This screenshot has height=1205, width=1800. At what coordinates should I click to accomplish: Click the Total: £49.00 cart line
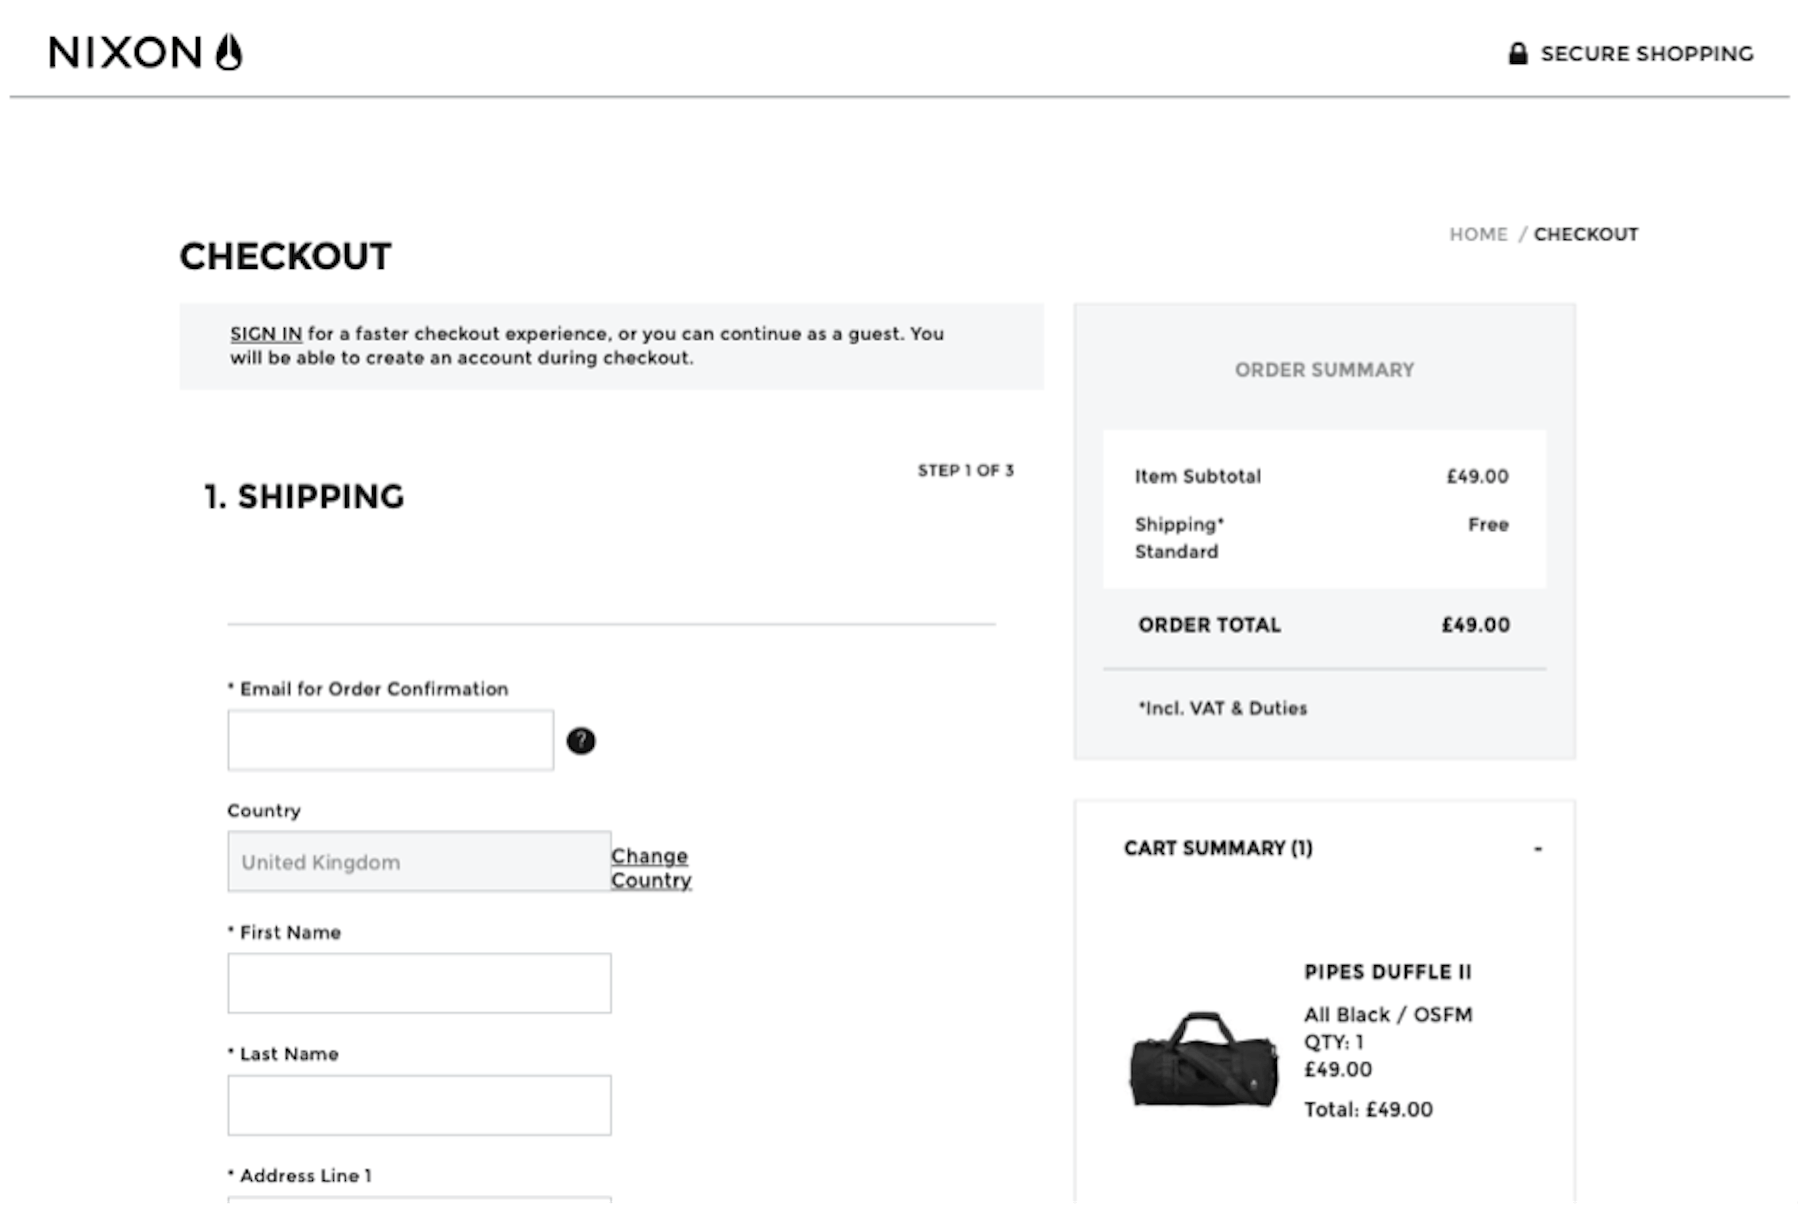click(x=1368, y=1110)
